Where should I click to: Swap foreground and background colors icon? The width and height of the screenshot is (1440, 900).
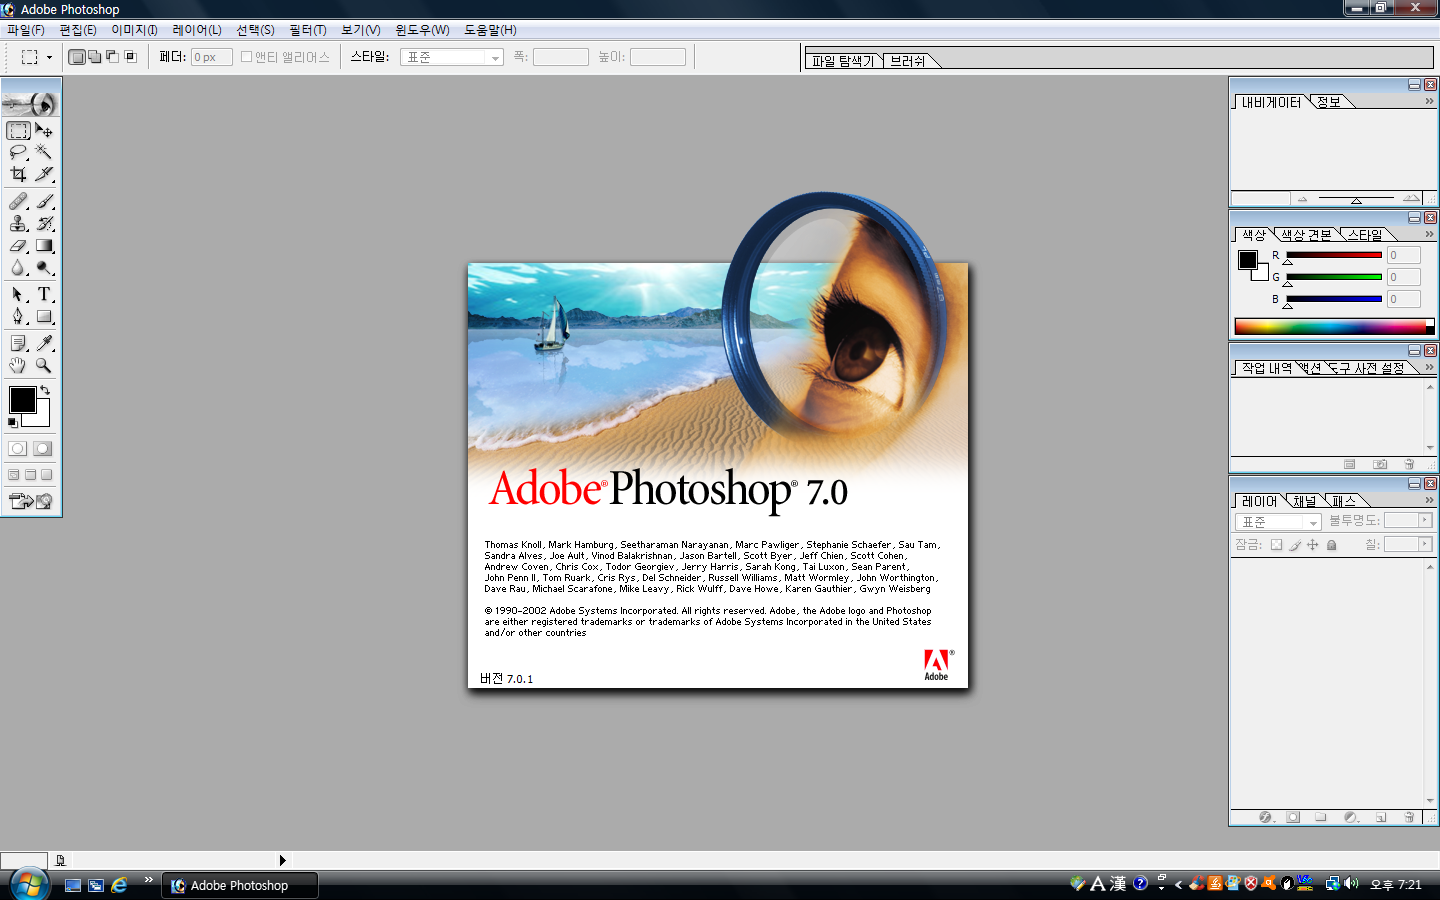45,390
